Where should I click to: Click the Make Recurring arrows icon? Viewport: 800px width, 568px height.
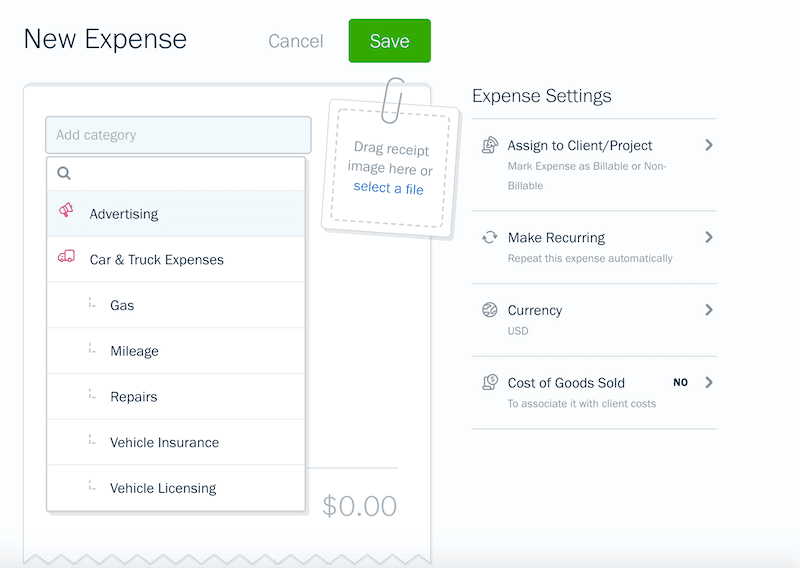point(490,238)
